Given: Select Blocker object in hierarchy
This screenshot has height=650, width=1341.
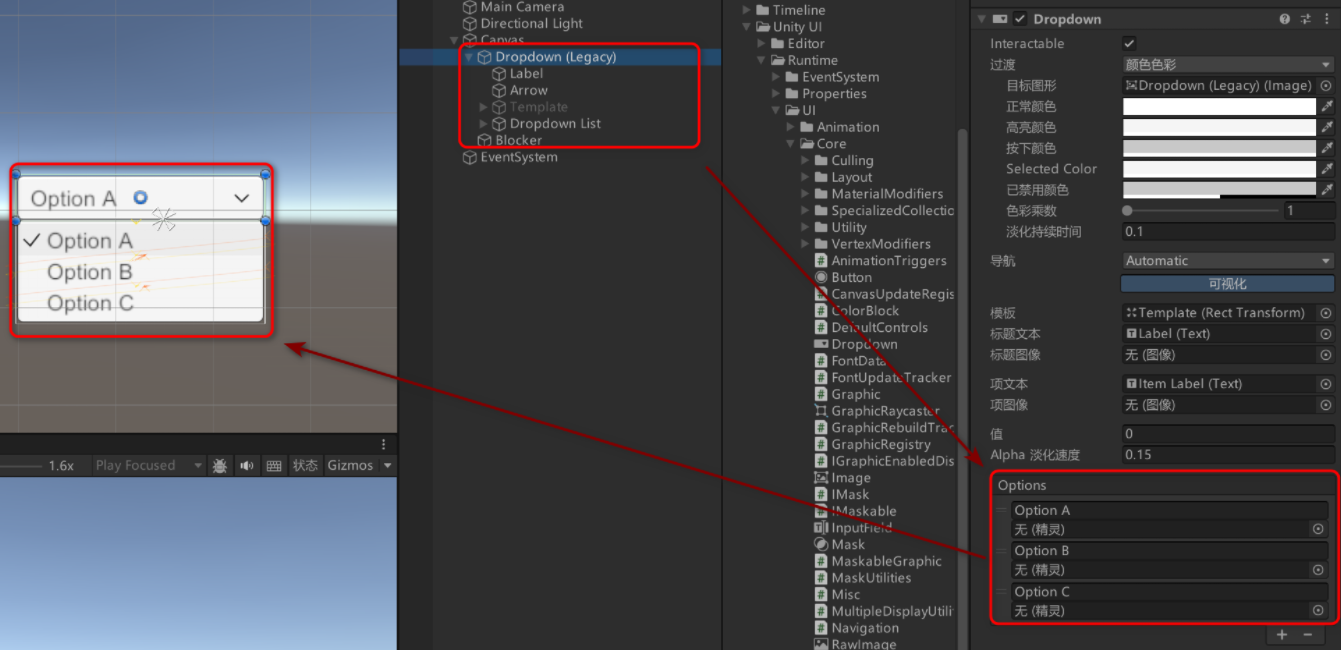Looking at the screenshot, I should (510, 141).
